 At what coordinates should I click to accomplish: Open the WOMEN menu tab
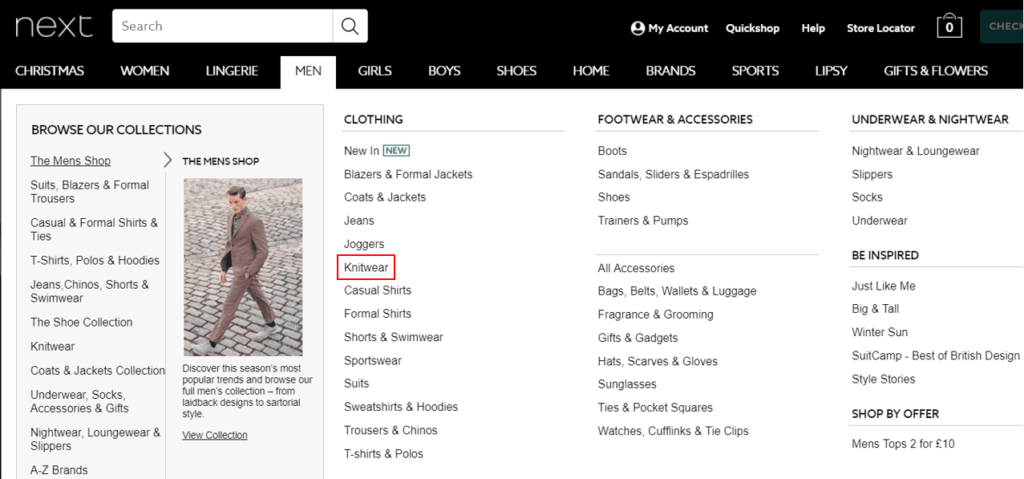point(144,71)
